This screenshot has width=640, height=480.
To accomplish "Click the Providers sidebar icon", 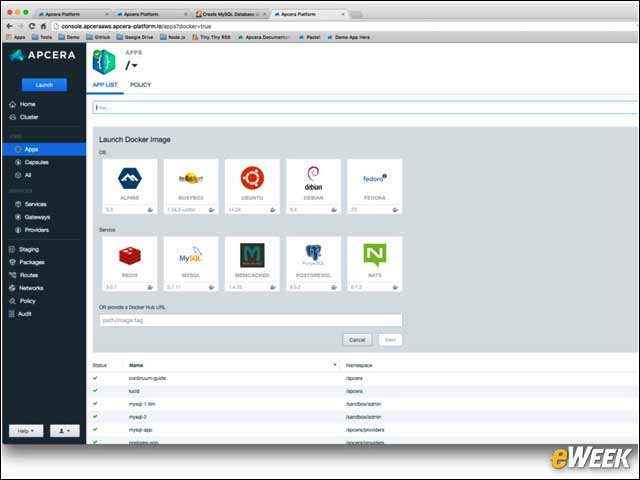I will pos(18,230).
